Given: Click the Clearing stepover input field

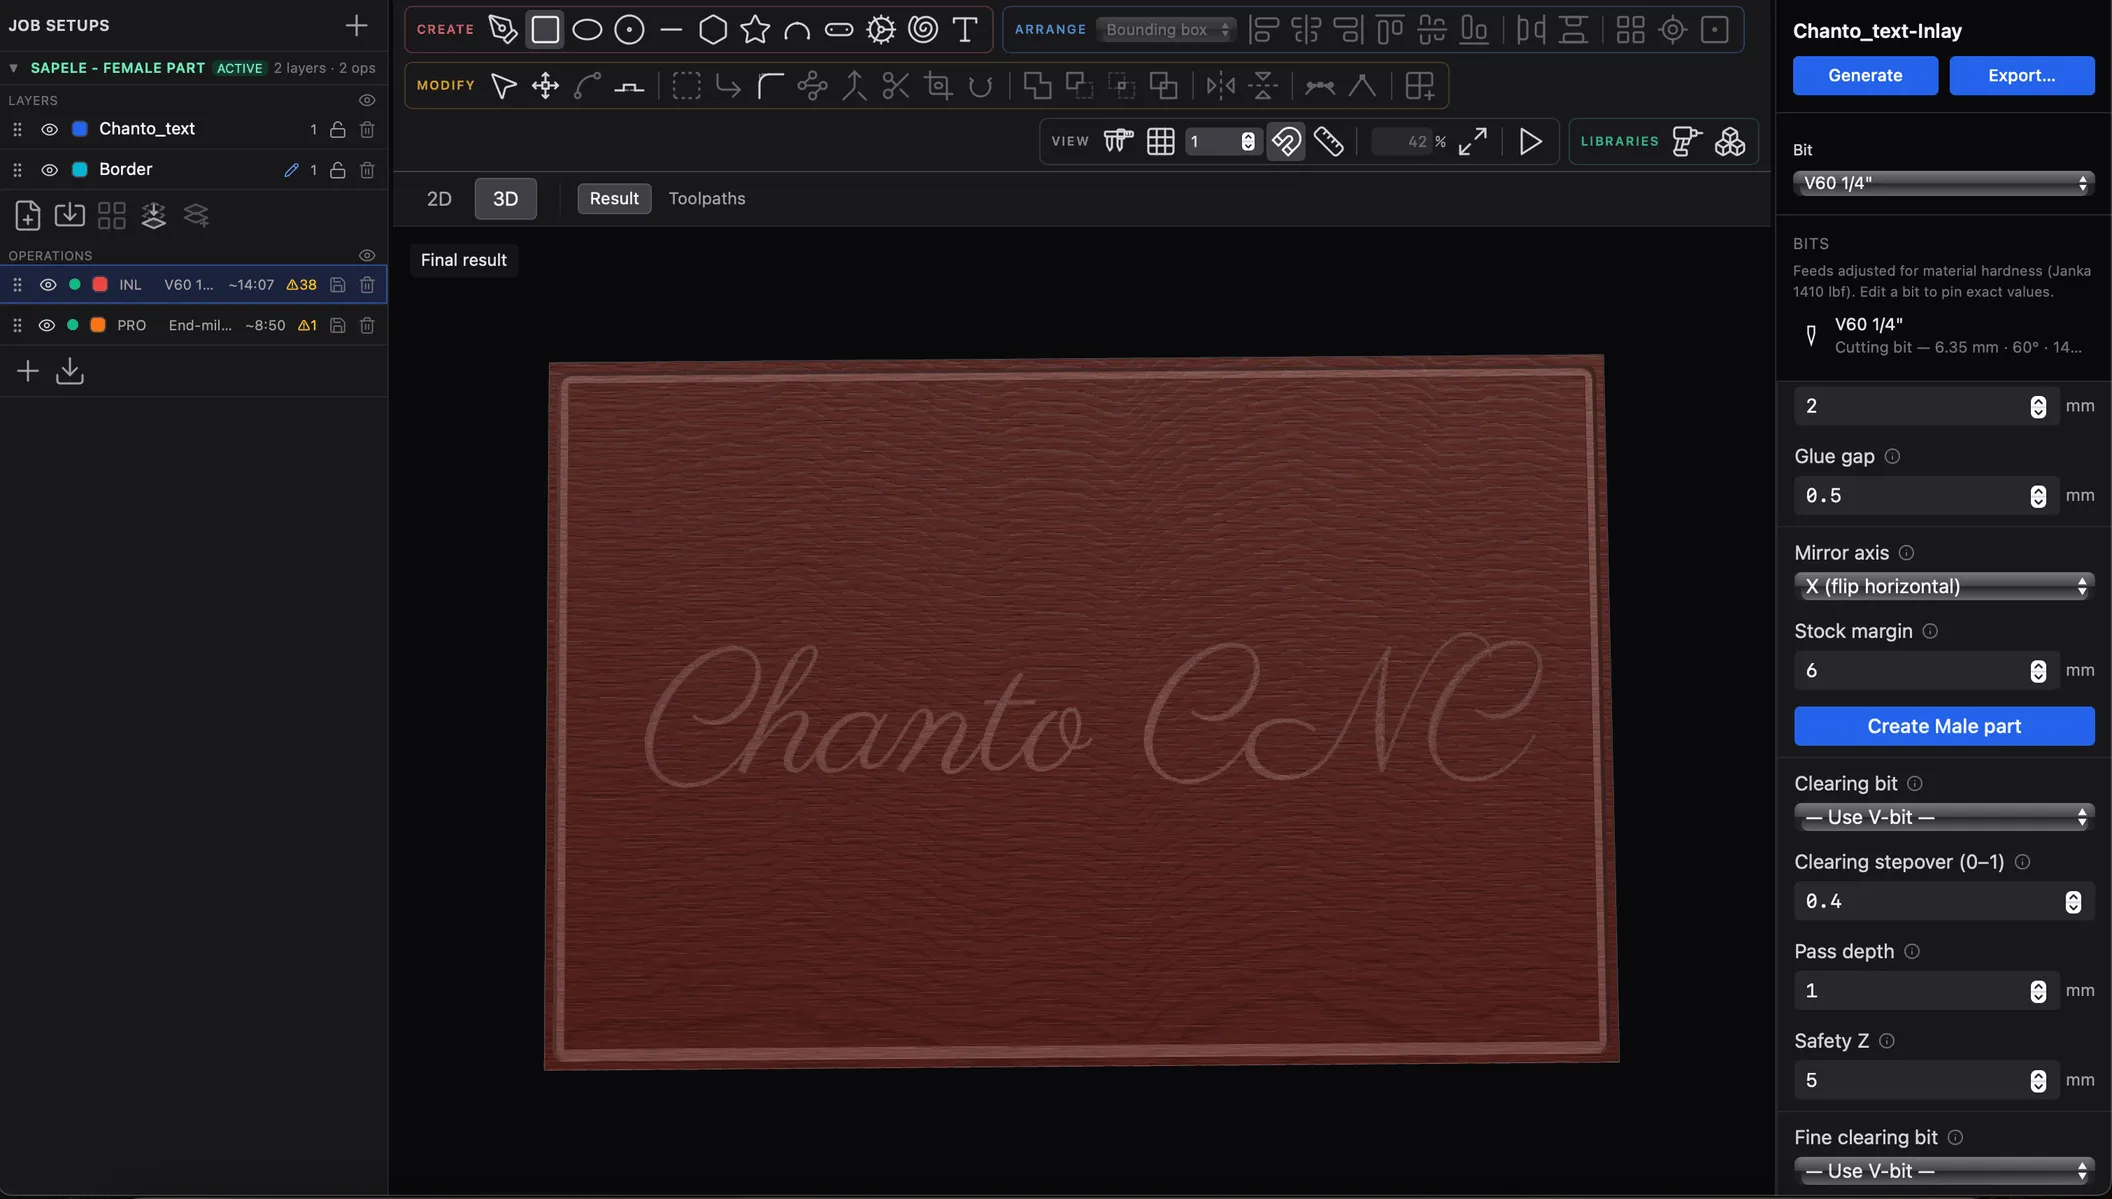Looking at the screenshot, I should (x=1943, y=902).
